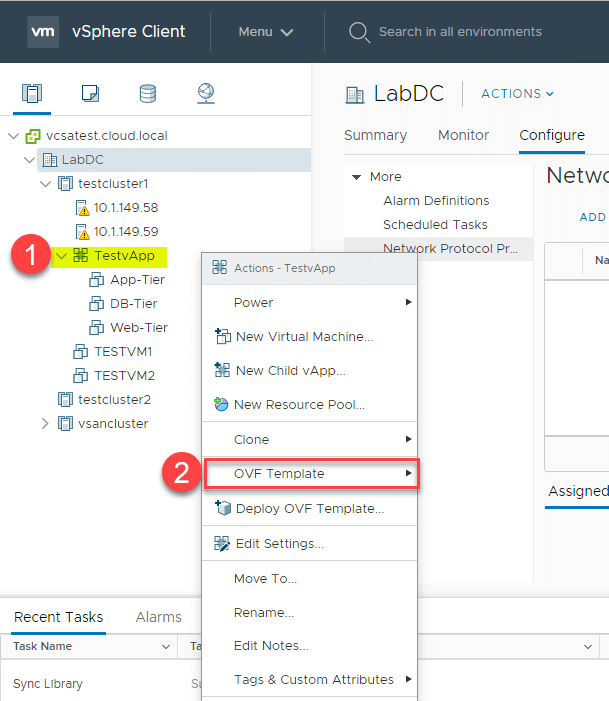Switch to the Recent Tasks tab
The height and width of the screenshot is (701, 609).
coord(59,617)
